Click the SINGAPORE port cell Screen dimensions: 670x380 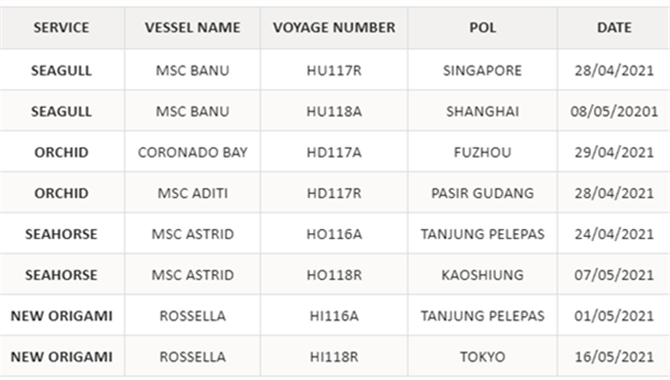(x=482, y=70)
